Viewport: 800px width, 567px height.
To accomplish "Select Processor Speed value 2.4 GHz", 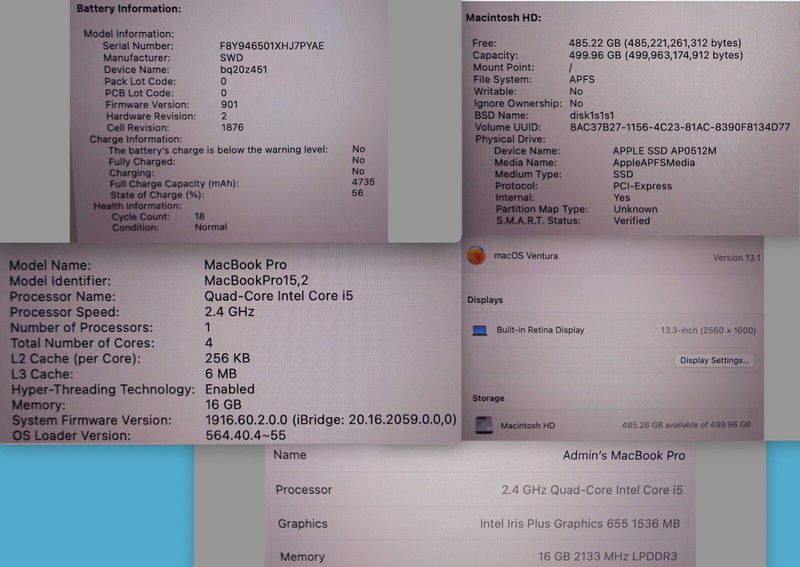I will [x=229, y=311].
